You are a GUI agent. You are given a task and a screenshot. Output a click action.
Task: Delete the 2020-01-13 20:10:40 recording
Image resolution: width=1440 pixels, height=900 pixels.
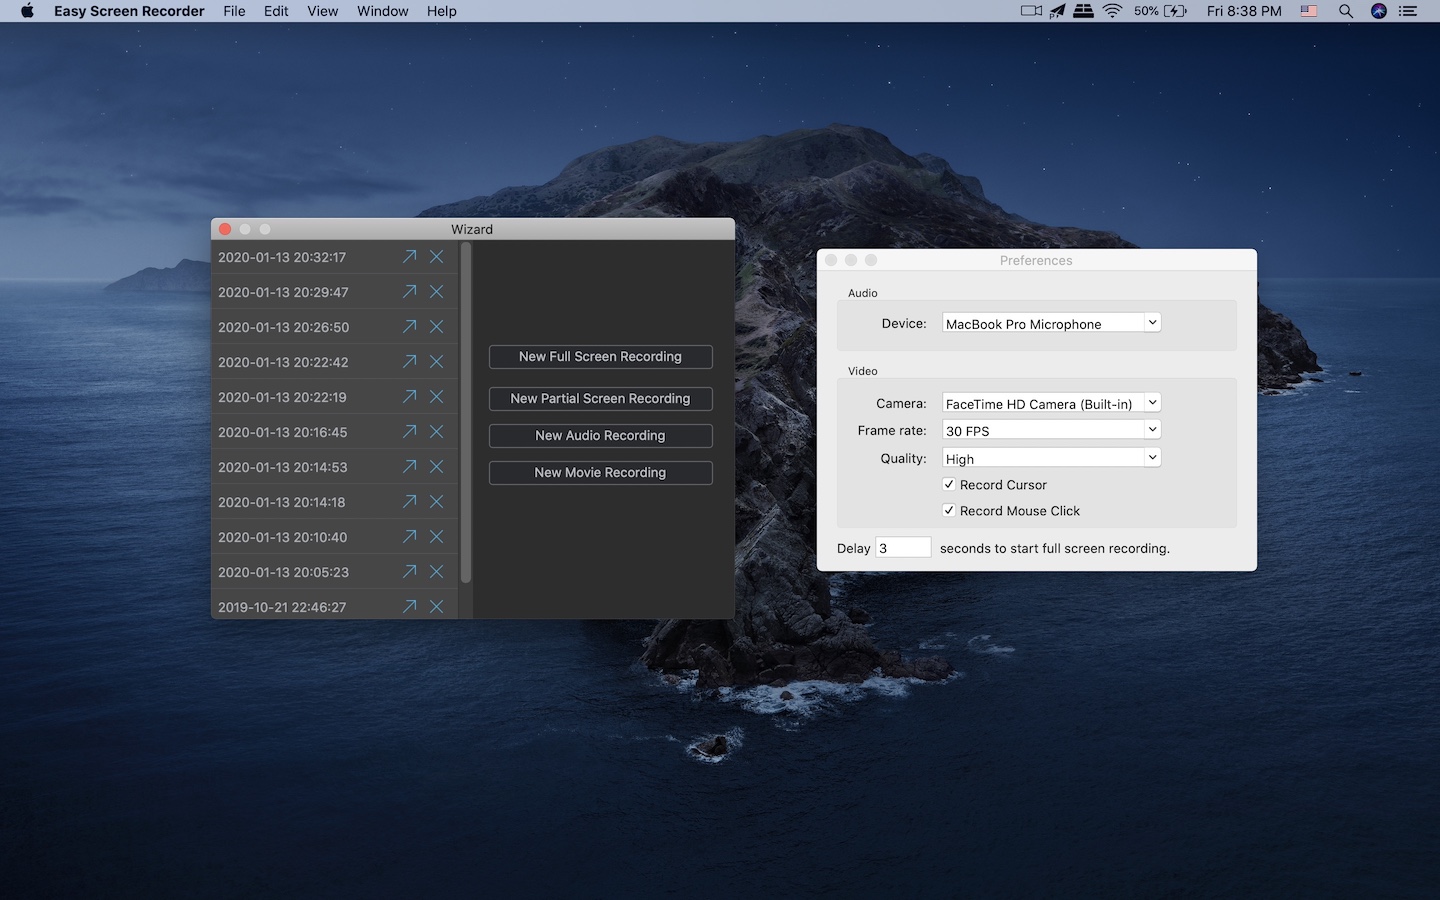coord(437,537)
